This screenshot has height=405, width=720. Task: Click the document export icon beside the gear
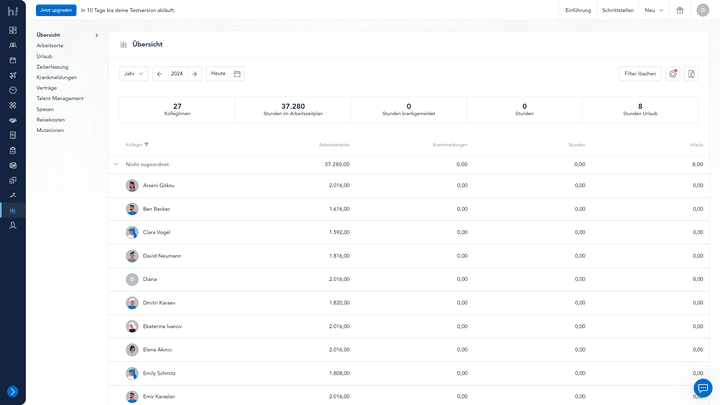[691, 74]
